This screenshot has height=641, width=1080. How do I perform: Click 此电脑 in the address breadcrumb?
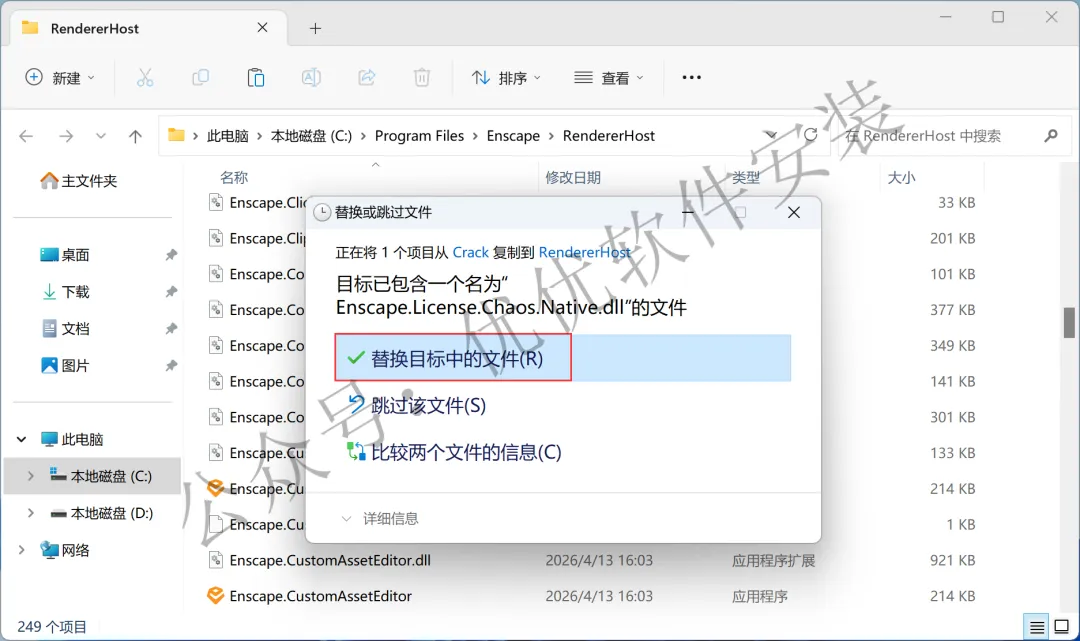228,136
